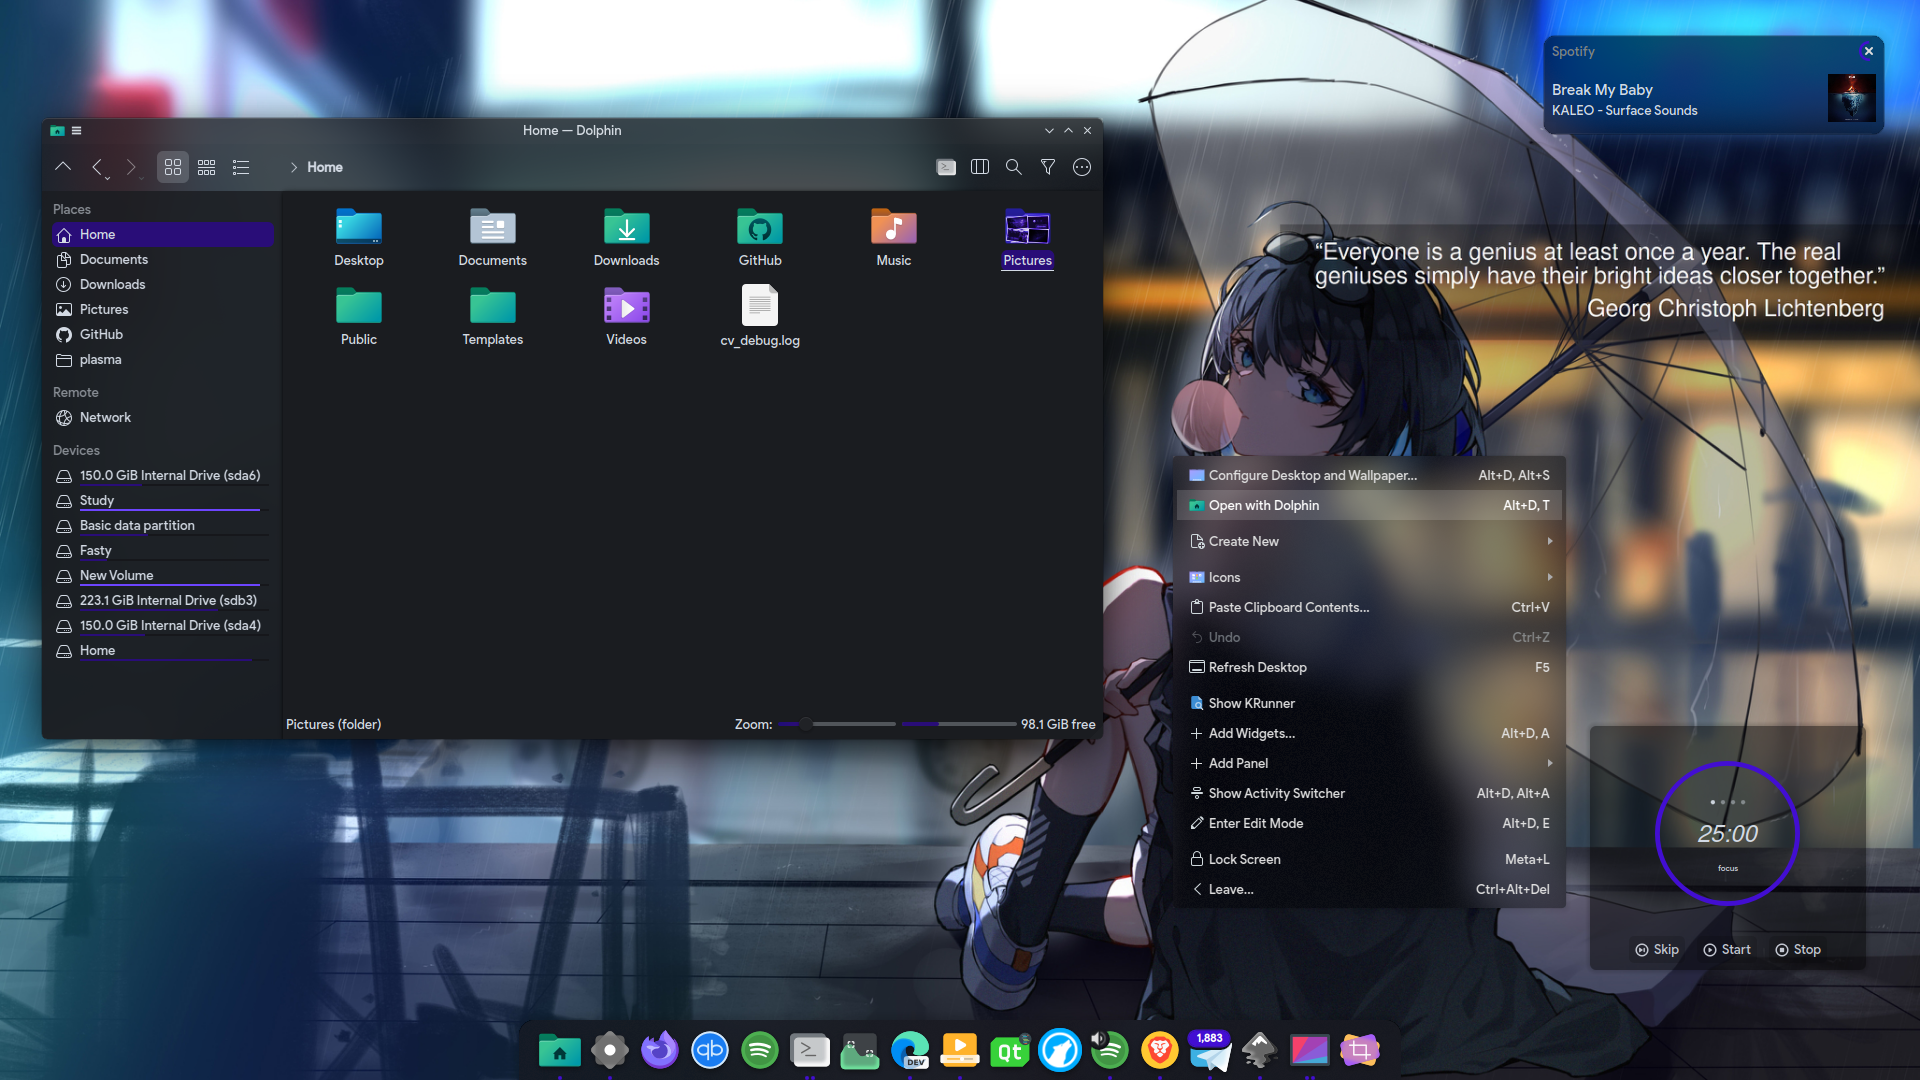Screen dimensions: 1920x1080
Task: Launch Telegram with 1,883 badge
Action: (1210, 1050)
